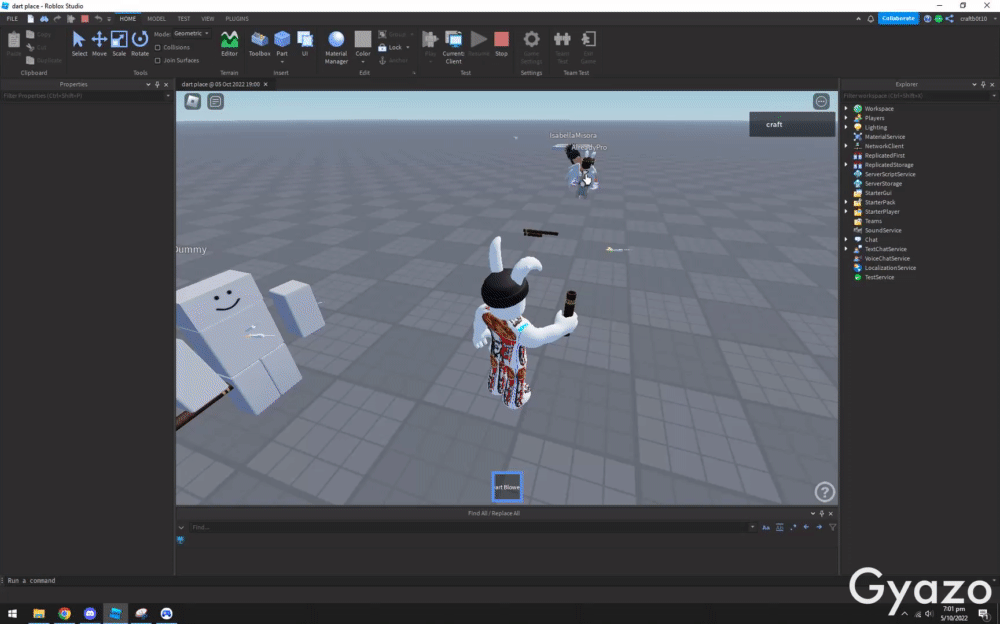Expand the Players tree node
This screenshot has height=624, width=1000.
coord(846,118)
